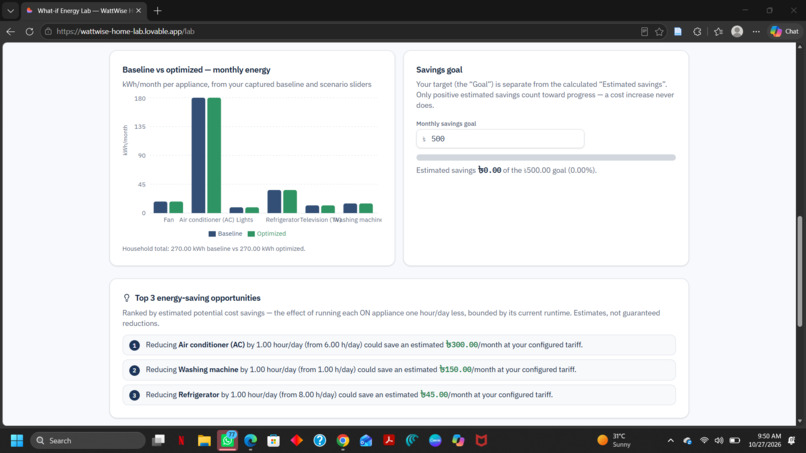Open the weather widget 31°C Sunny

coord(614,441)
